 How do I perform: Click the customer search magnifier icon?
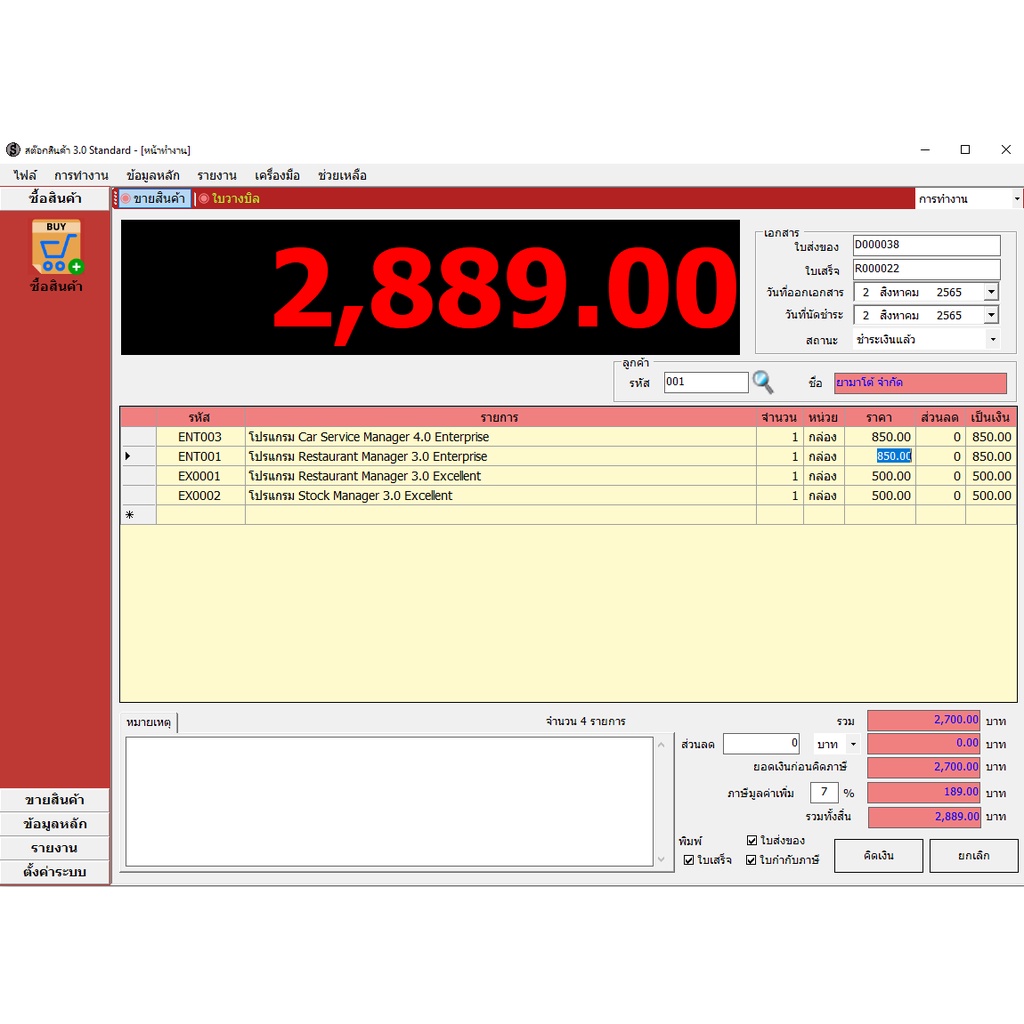[763, 382]
